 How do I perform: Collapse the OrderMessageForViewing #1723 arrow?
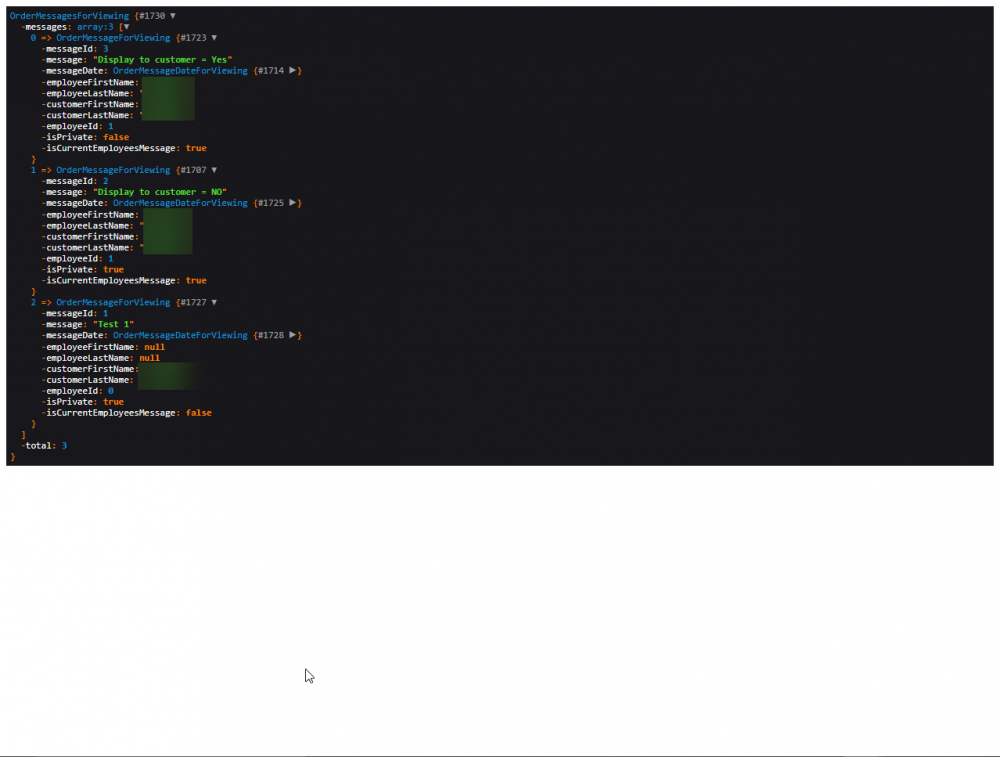(x=214, y=38)
